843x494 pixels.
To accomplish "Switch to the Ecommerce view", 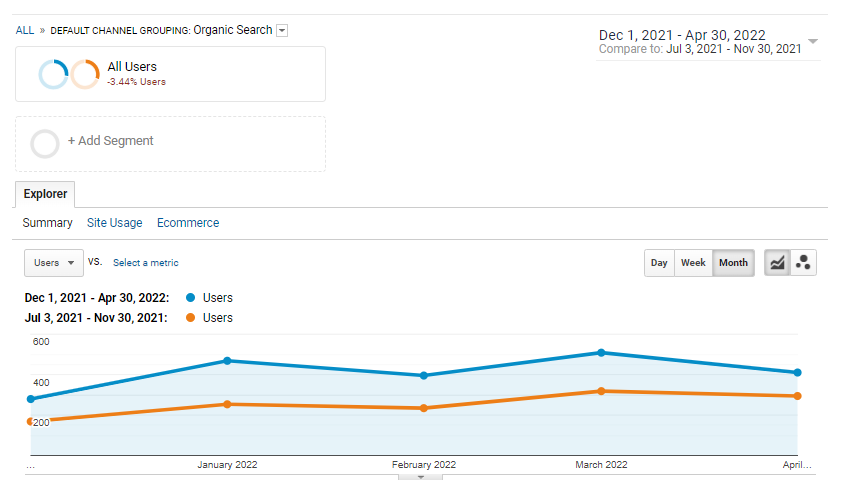I will pos(188,223).
